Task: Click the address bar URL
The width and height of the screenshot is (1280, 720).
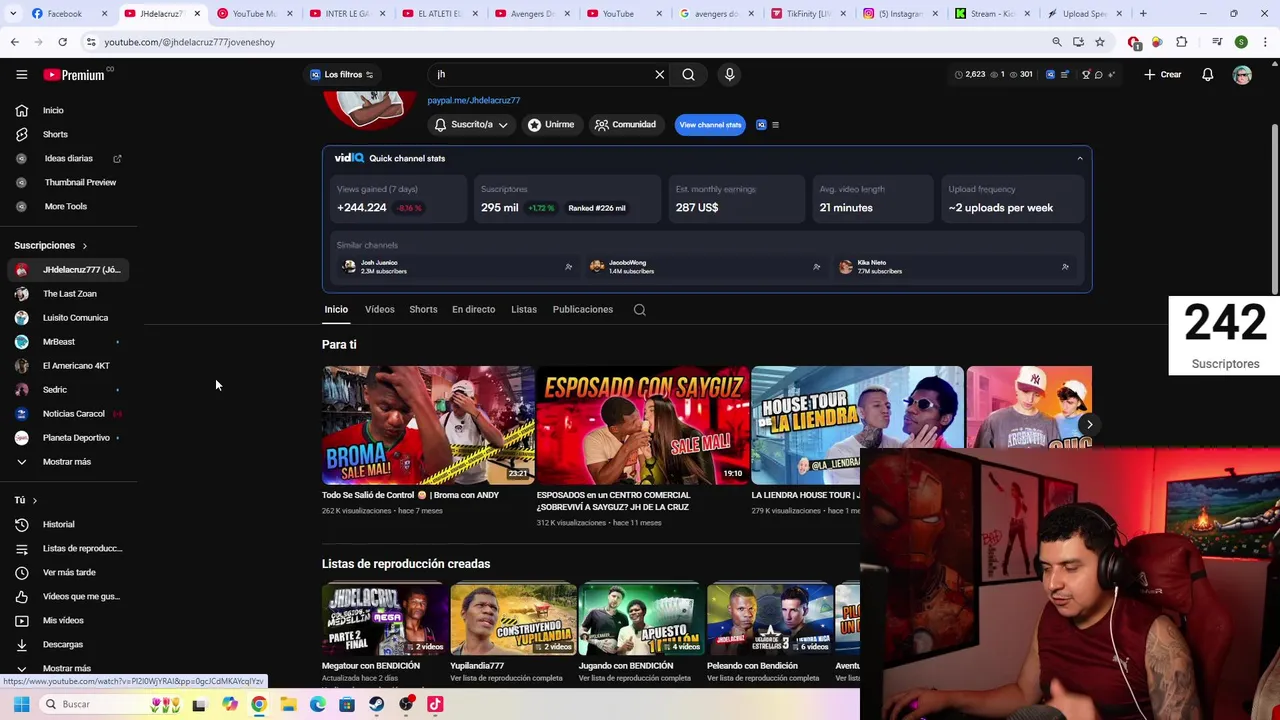Action: (x=189, y=42)
